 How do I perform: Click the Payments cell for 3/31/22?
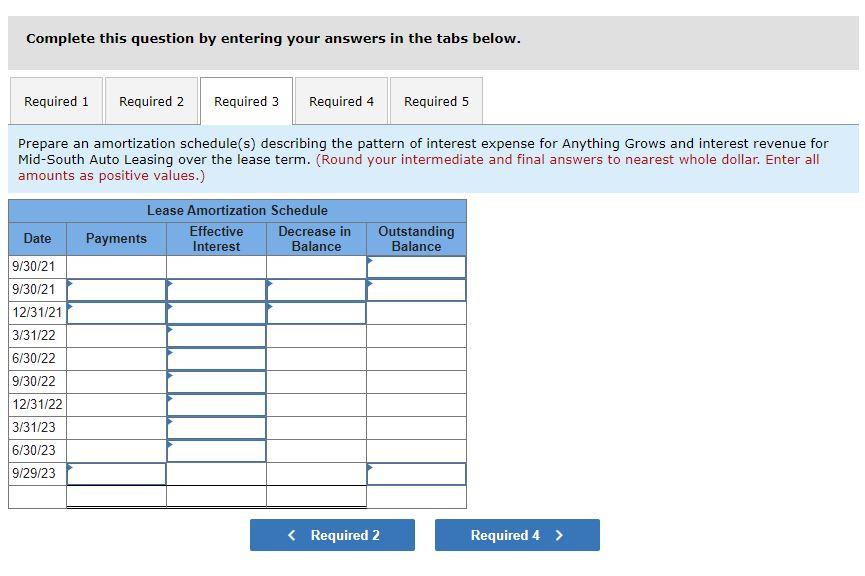[x=116, y=335]
